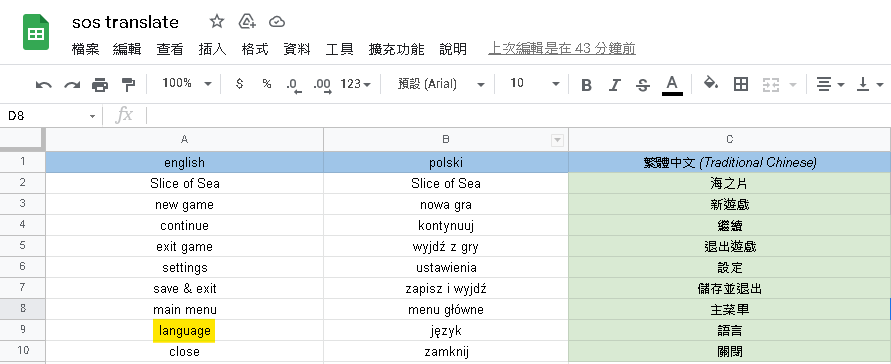Increase decimal places
Screen dimensions: 891x364
click(x=322, y=85)
